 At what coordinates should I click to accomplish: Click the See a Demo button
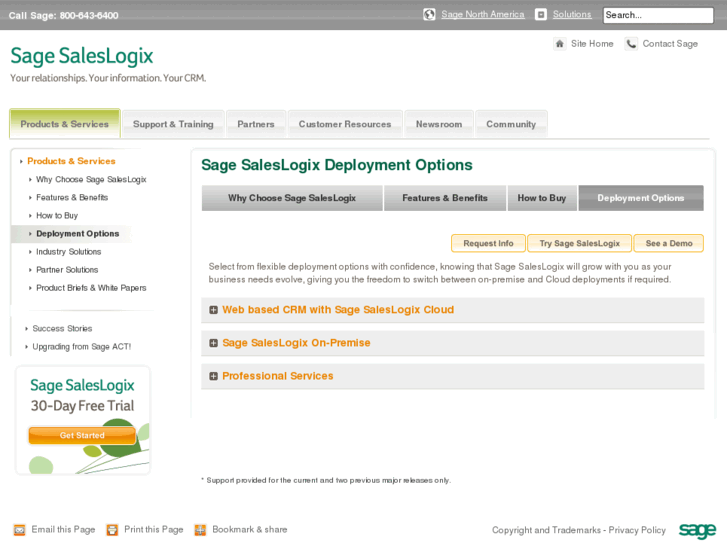pos(669,244)
